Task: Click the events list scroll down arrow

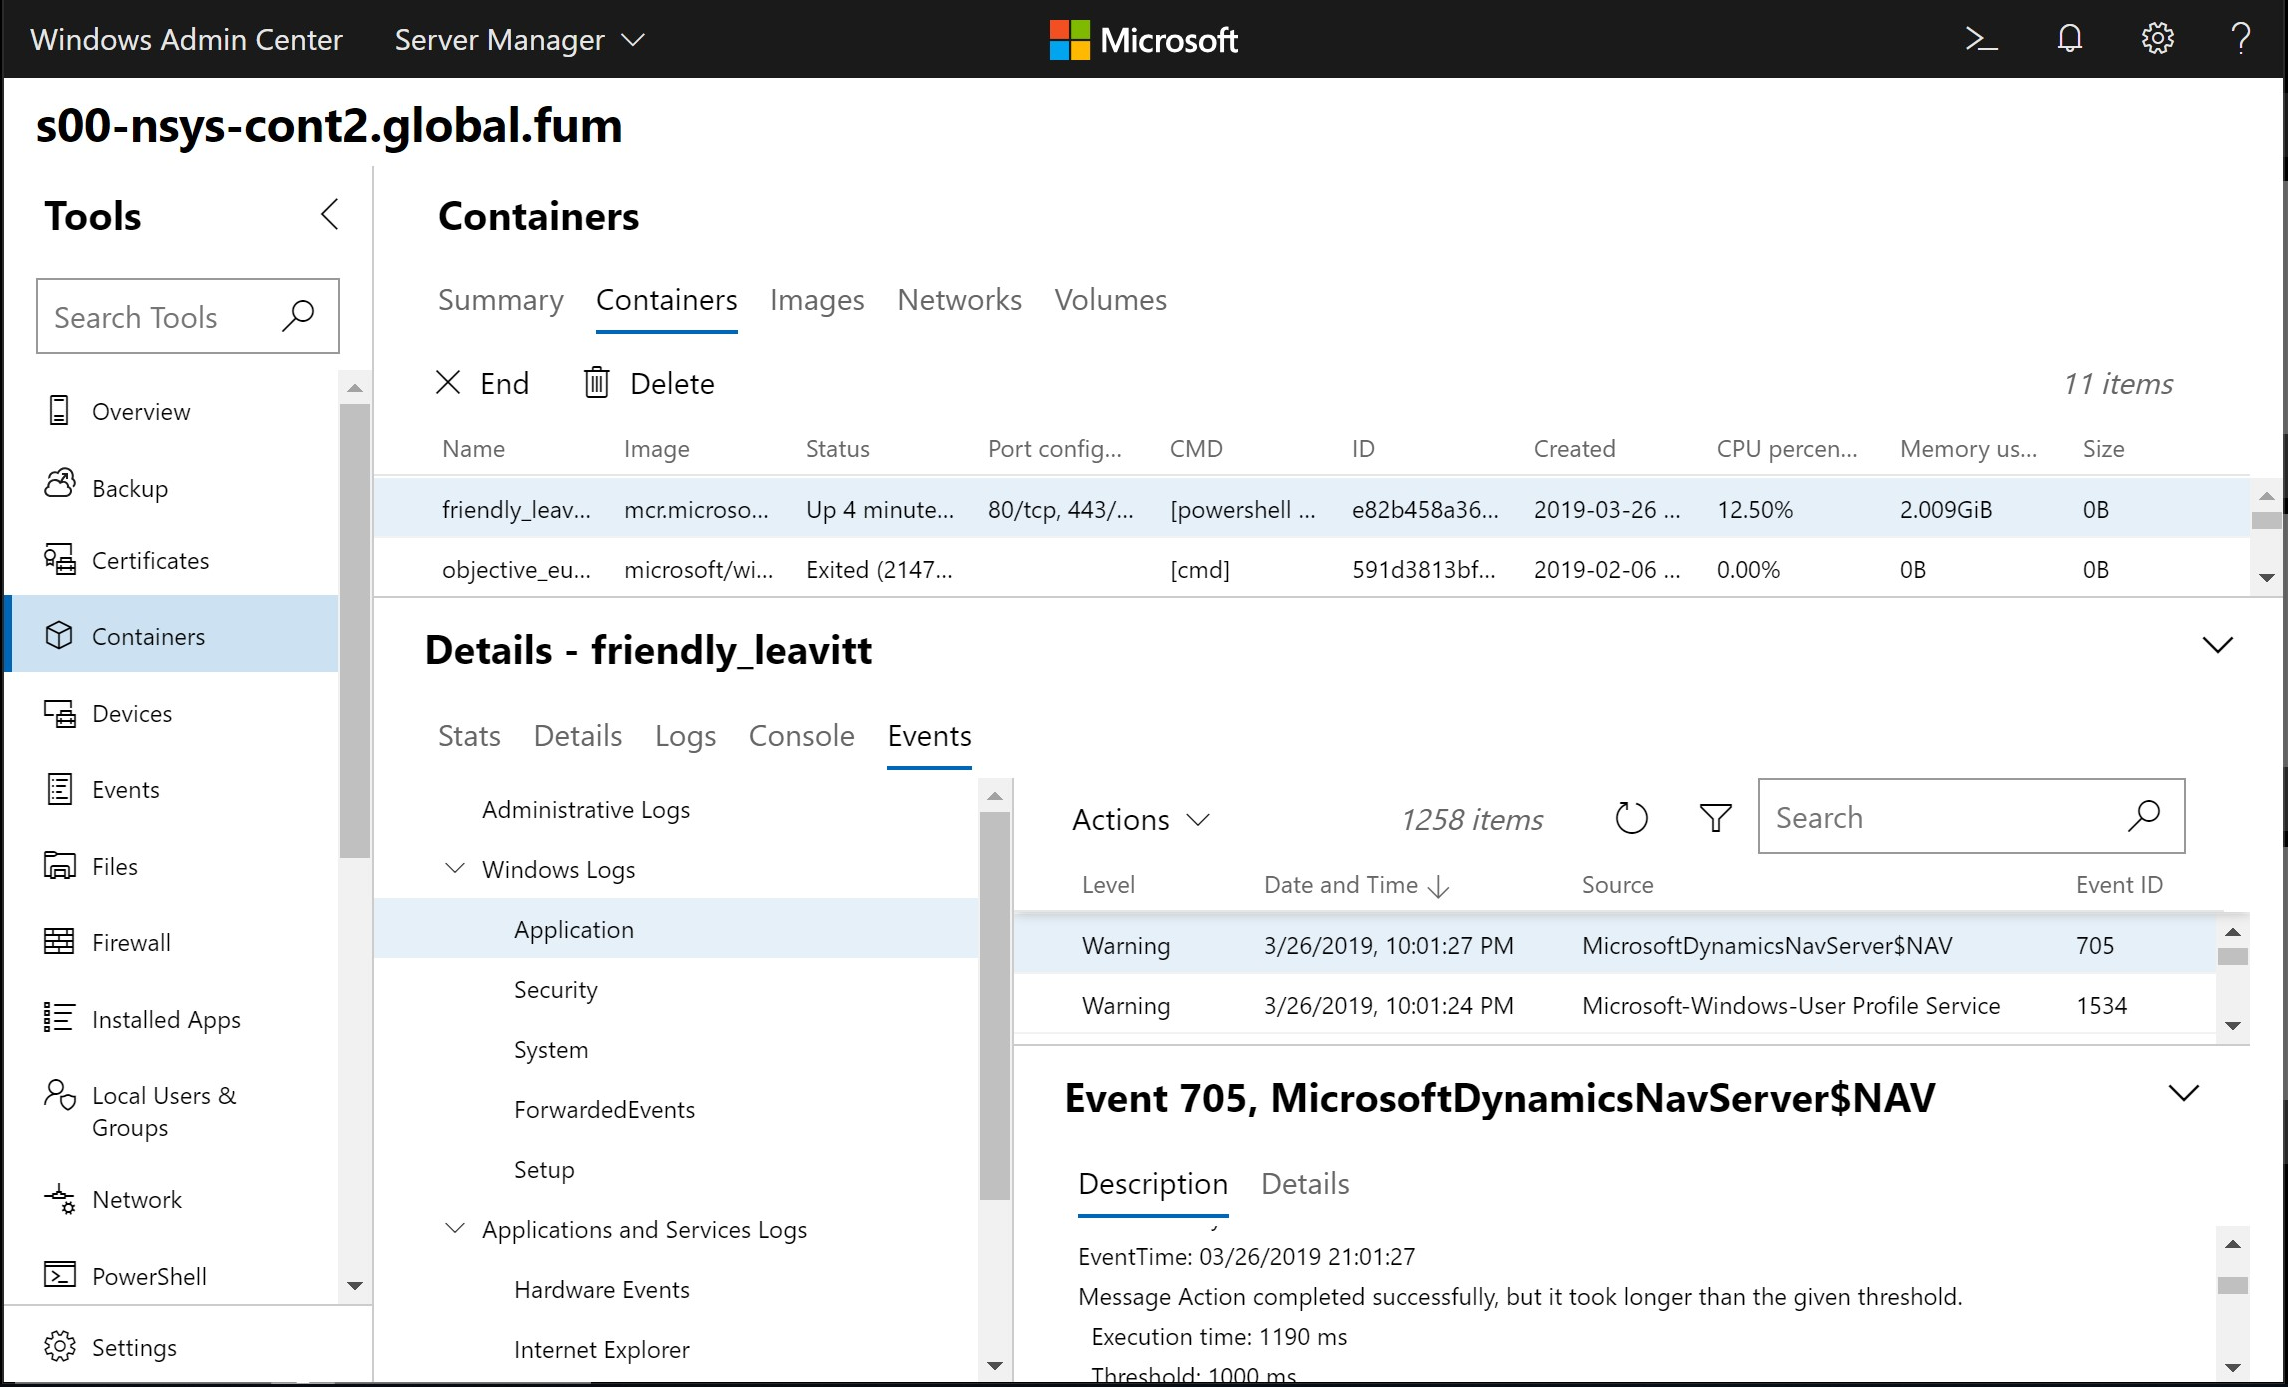Action: click(x=2232, y=1025)
